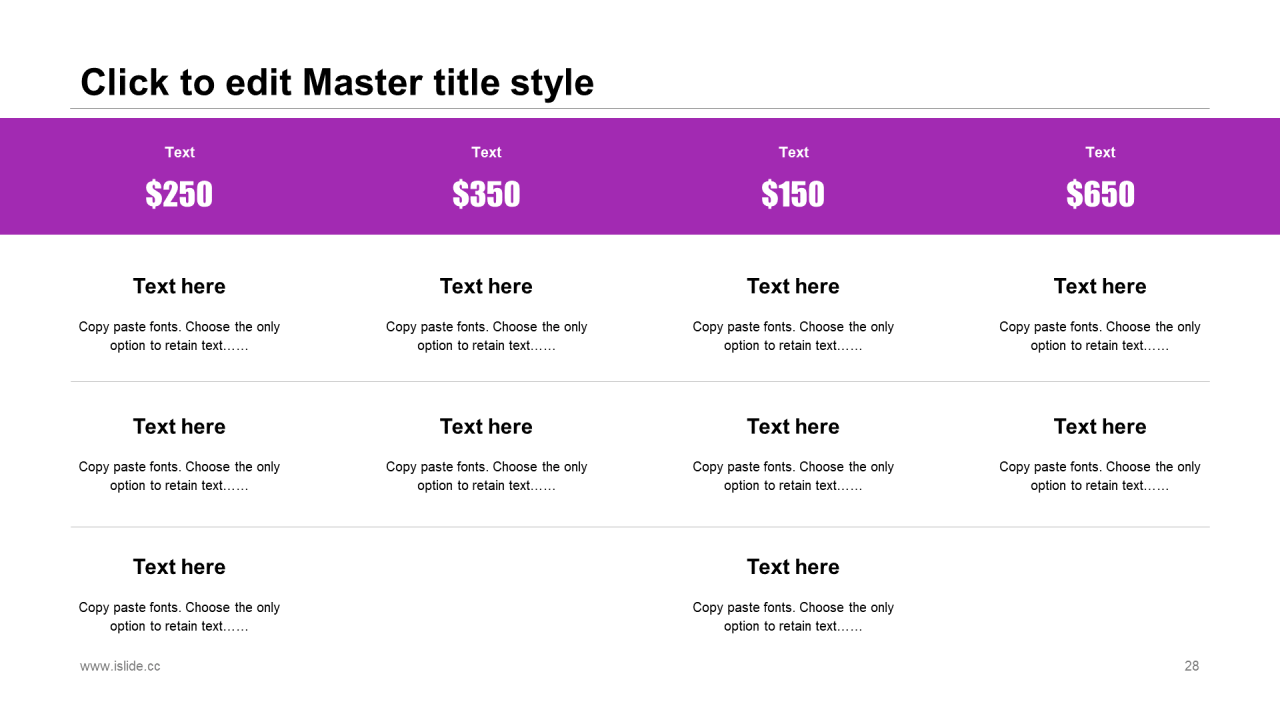Select the "Text here" heading directly below $350
This screenshot has width=1280, height=720.
[486, 286]
